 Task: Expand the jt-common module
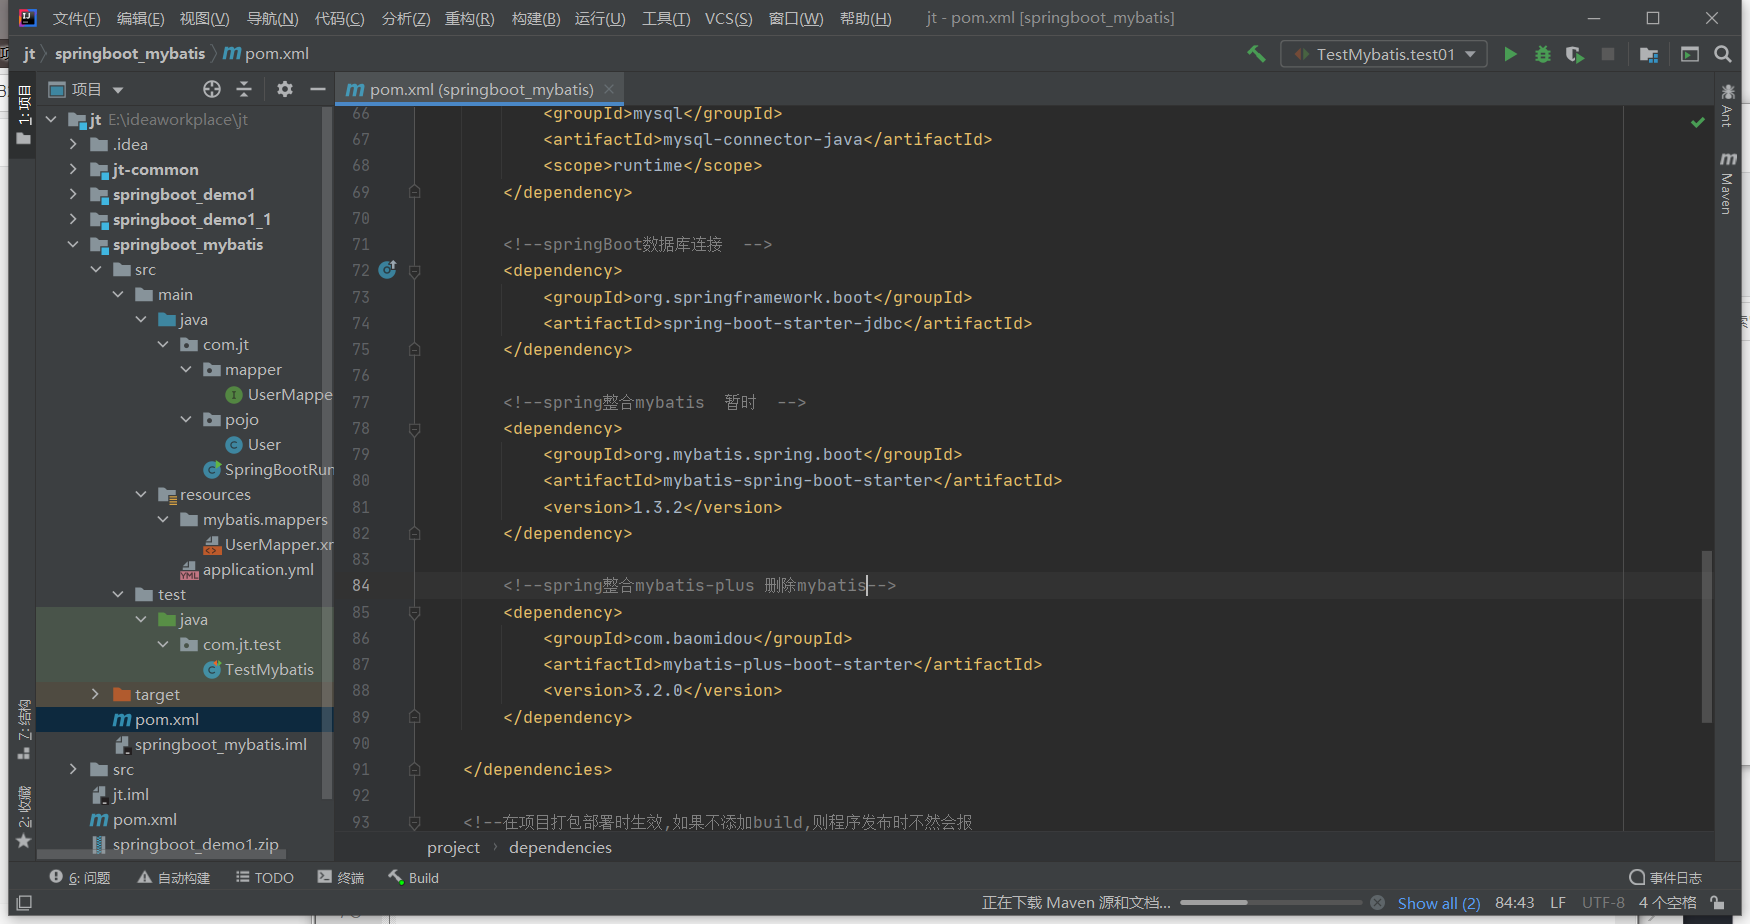coord(73,169)
